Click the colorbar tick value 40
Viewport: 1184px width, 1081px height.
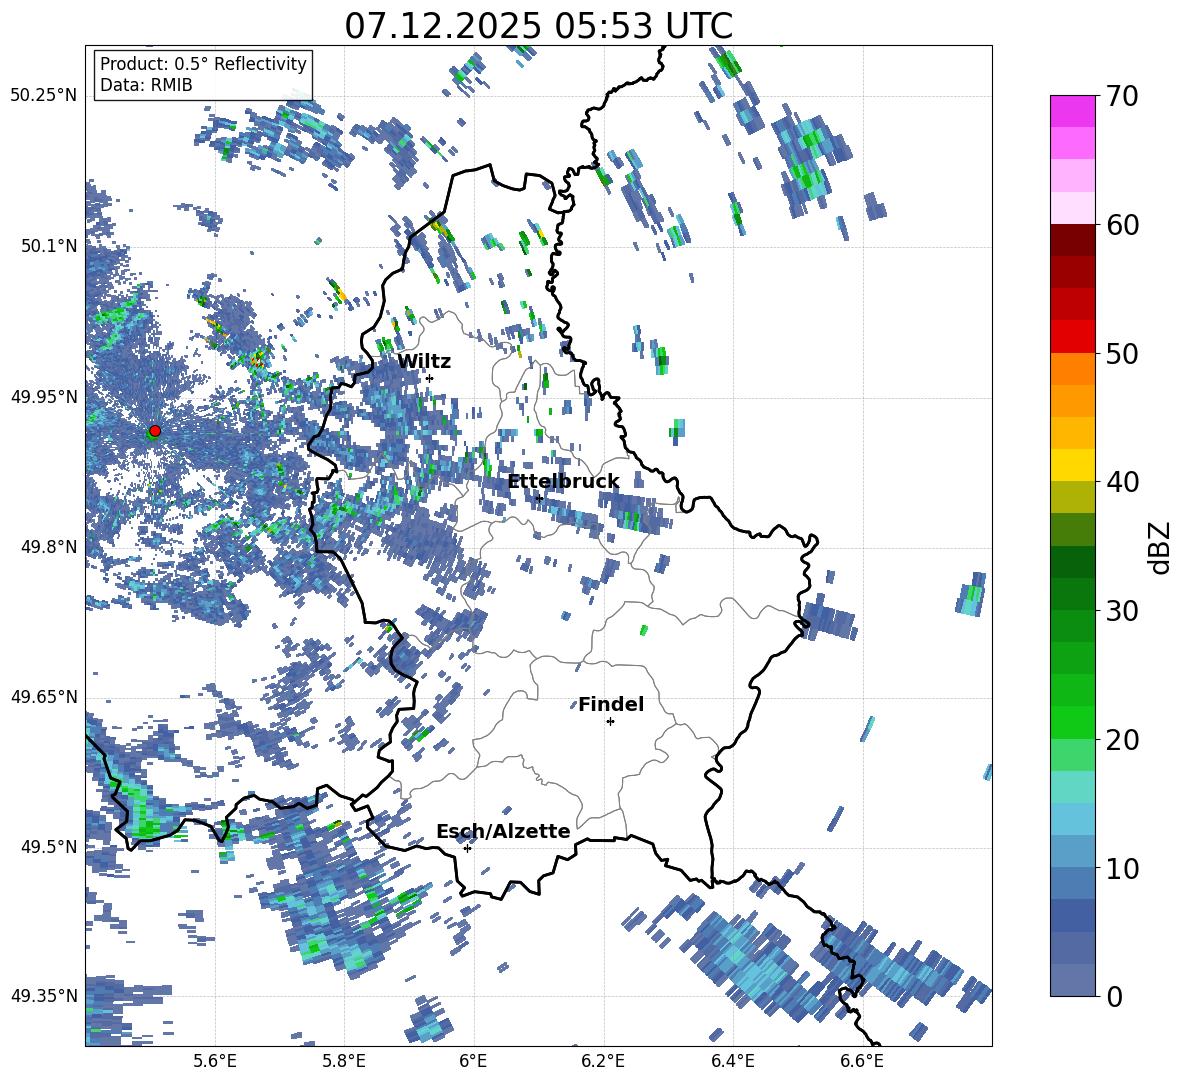click(1122, 482)
